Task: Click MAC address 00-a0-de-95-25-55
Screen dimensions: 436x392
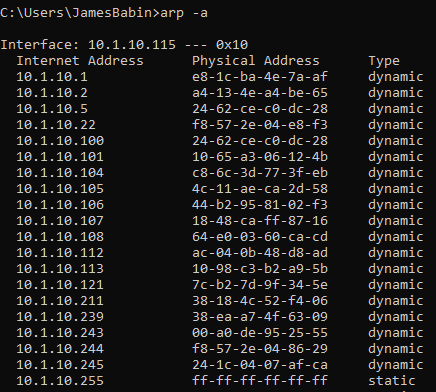Action: click(260, 333)
